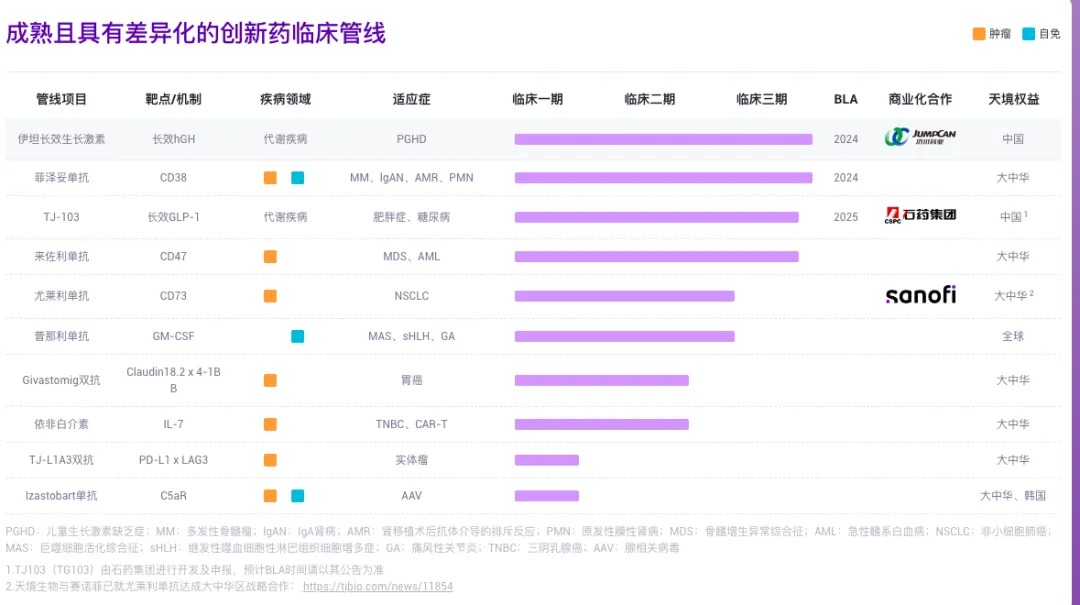The image size is (1080, 605).
Task: Click the blue square in 普那利单抗 row
Action: [x=297, y=336]
